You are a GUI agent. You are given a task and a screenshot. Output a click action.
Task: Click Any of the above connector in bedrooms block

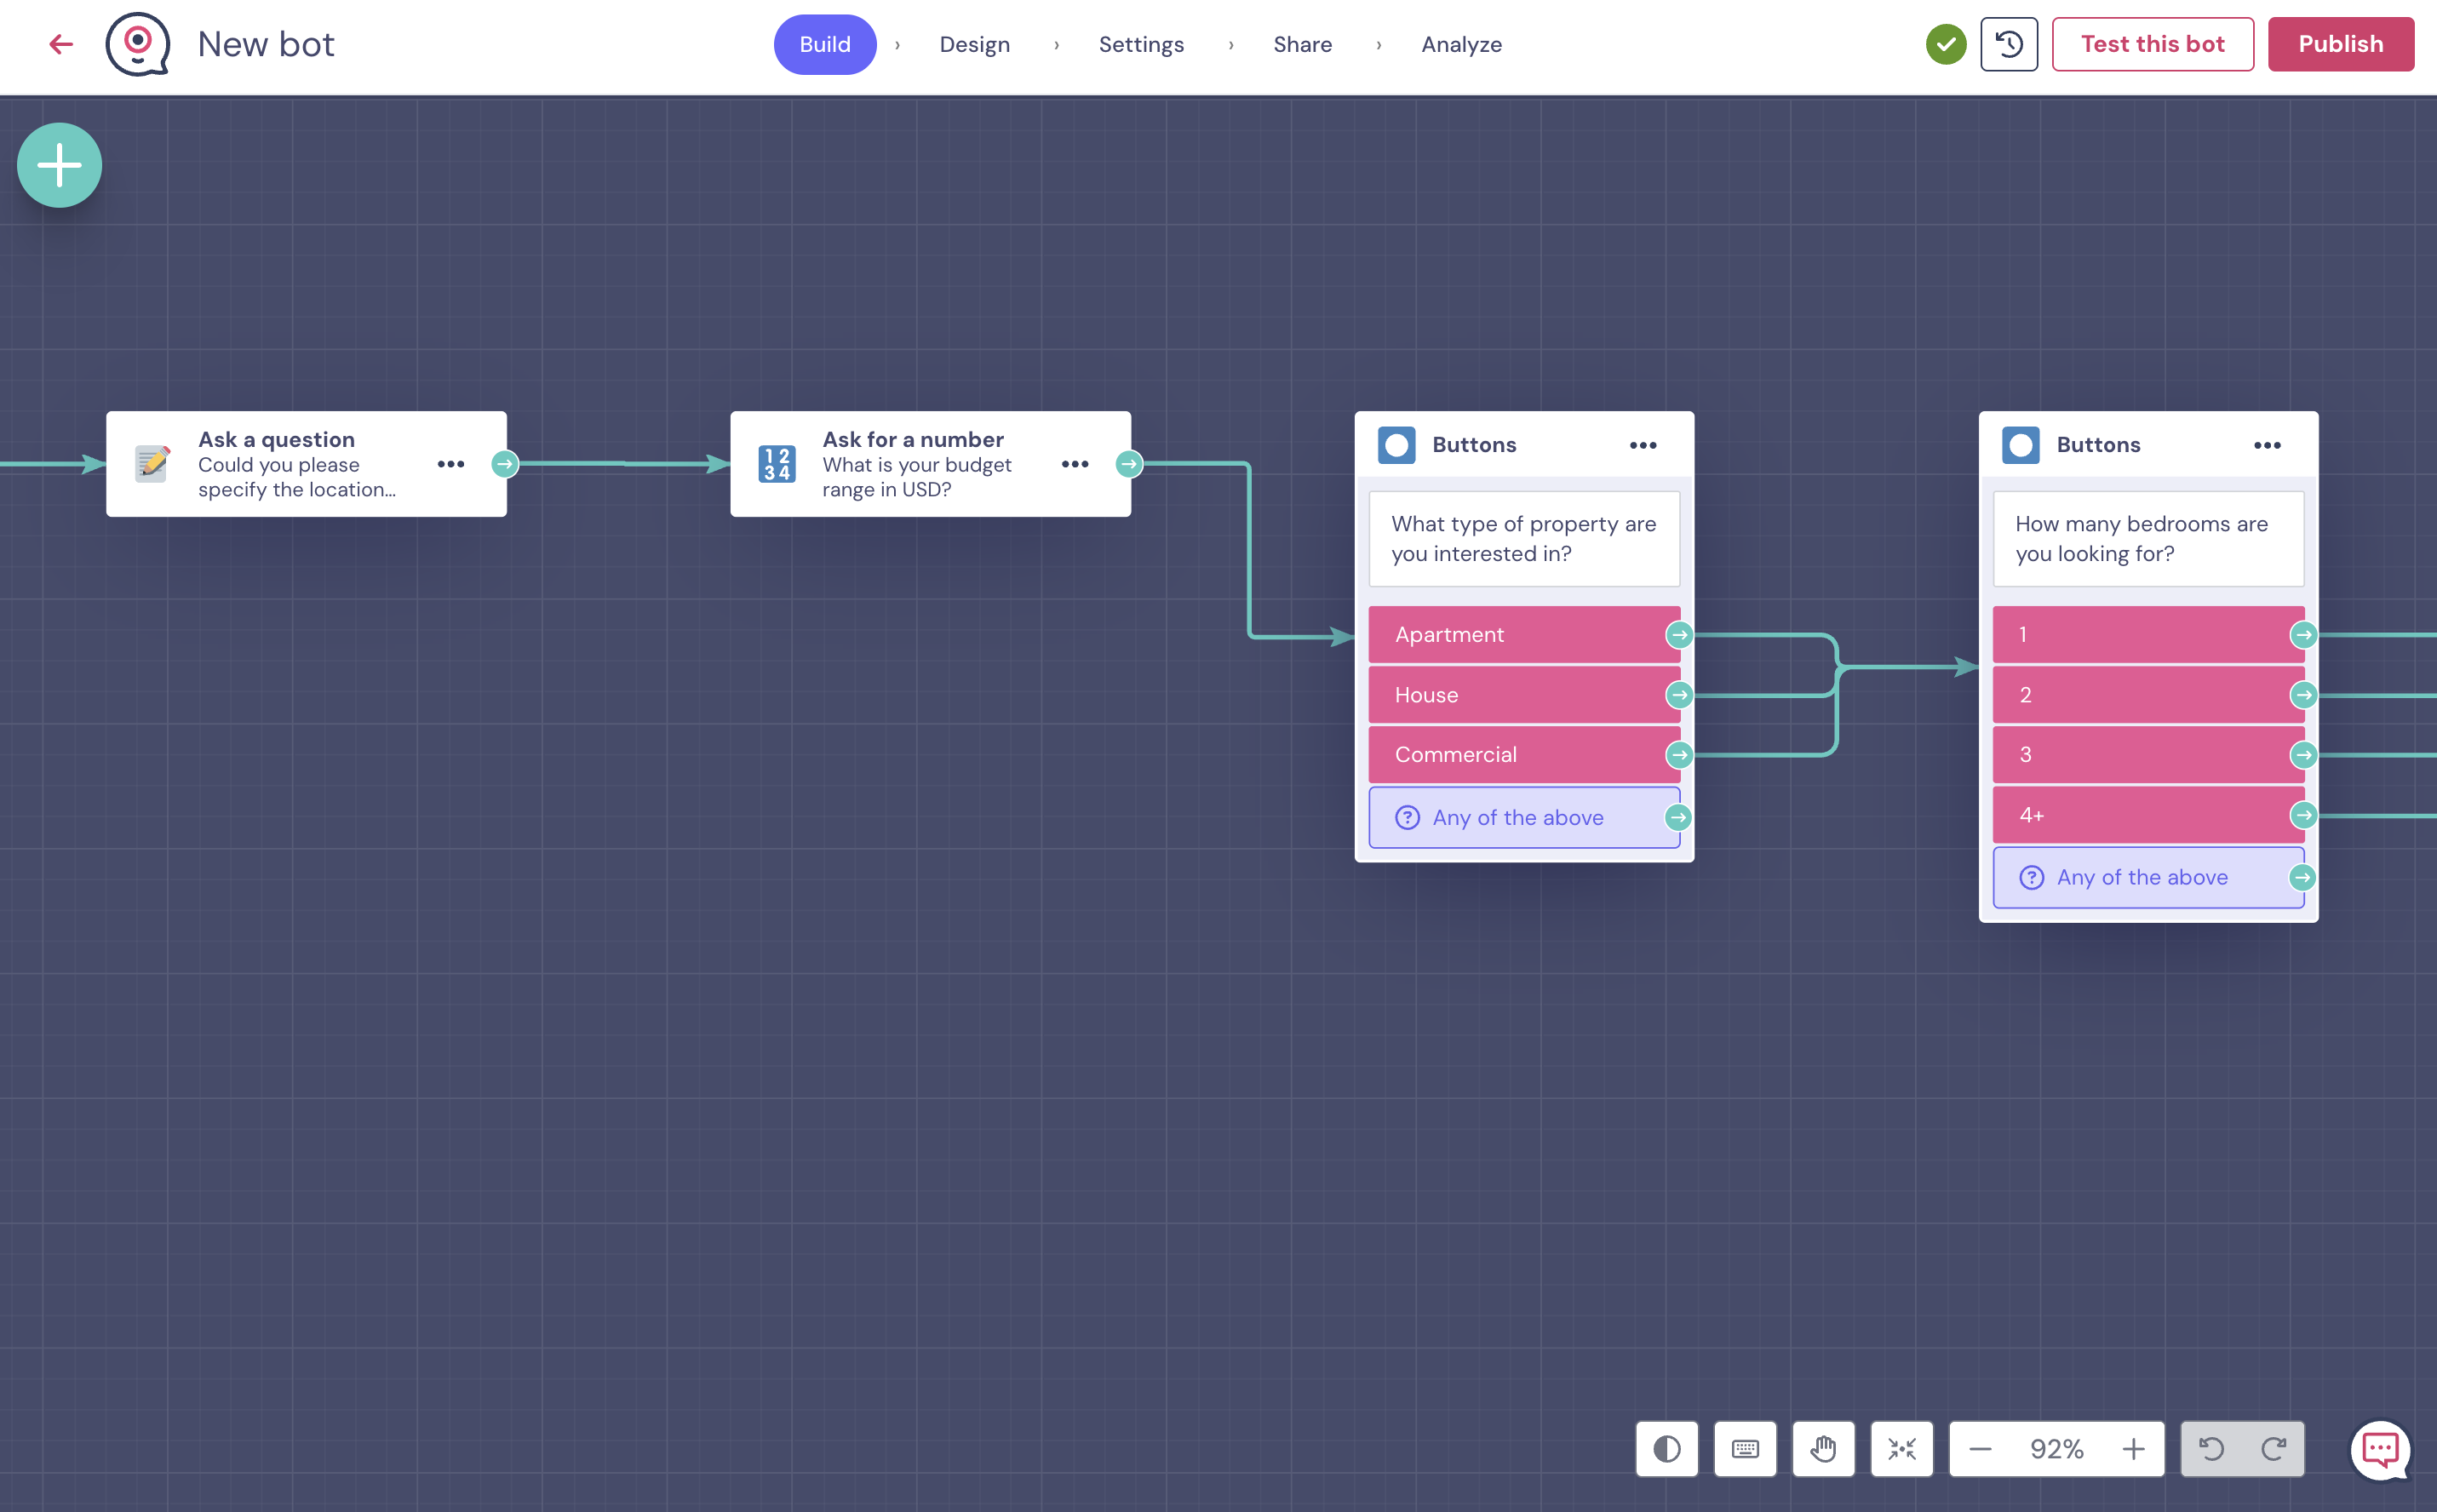click(2303, 878)
